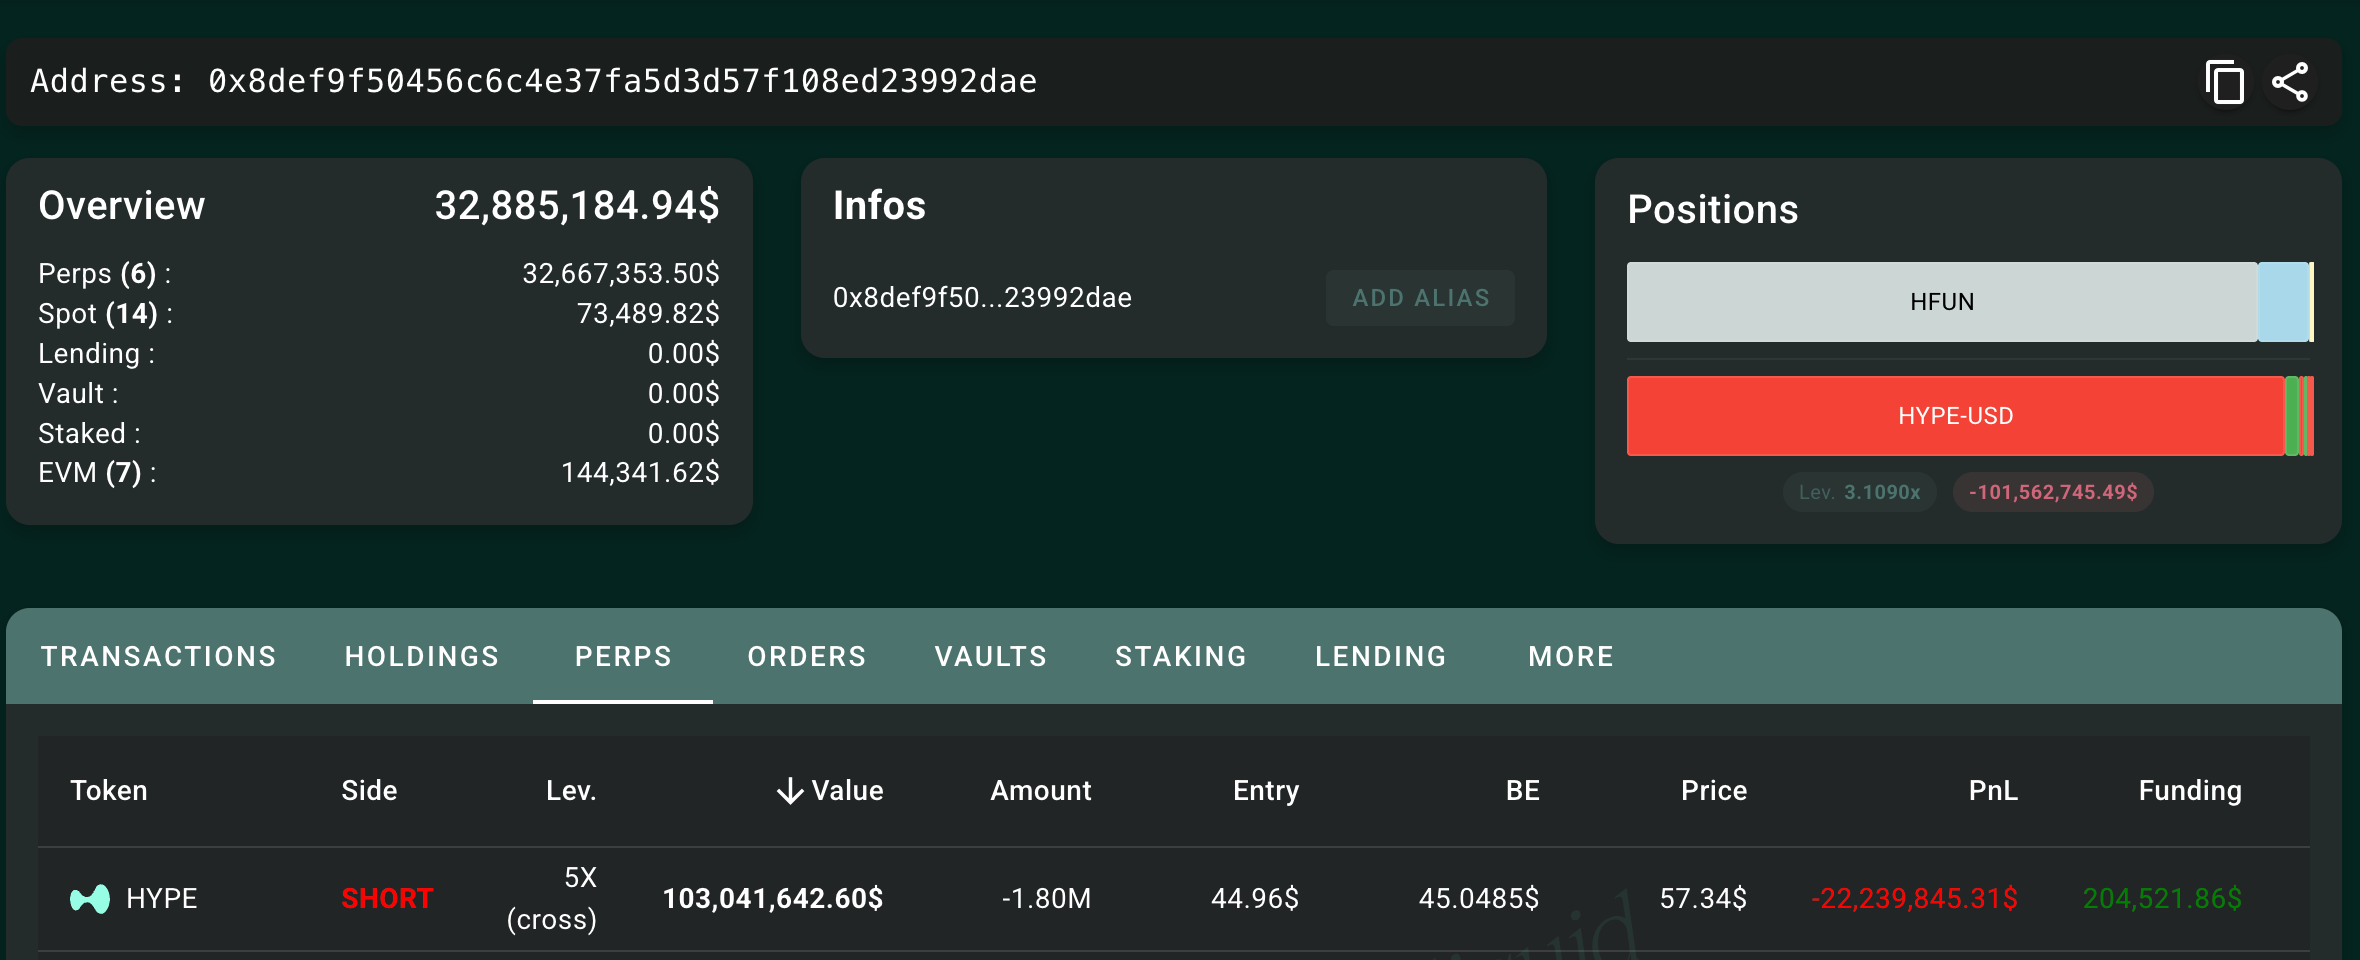Screen dimensions: 2360x960
Task: Switch to the LENDING tab
Action: (1381, 656)
